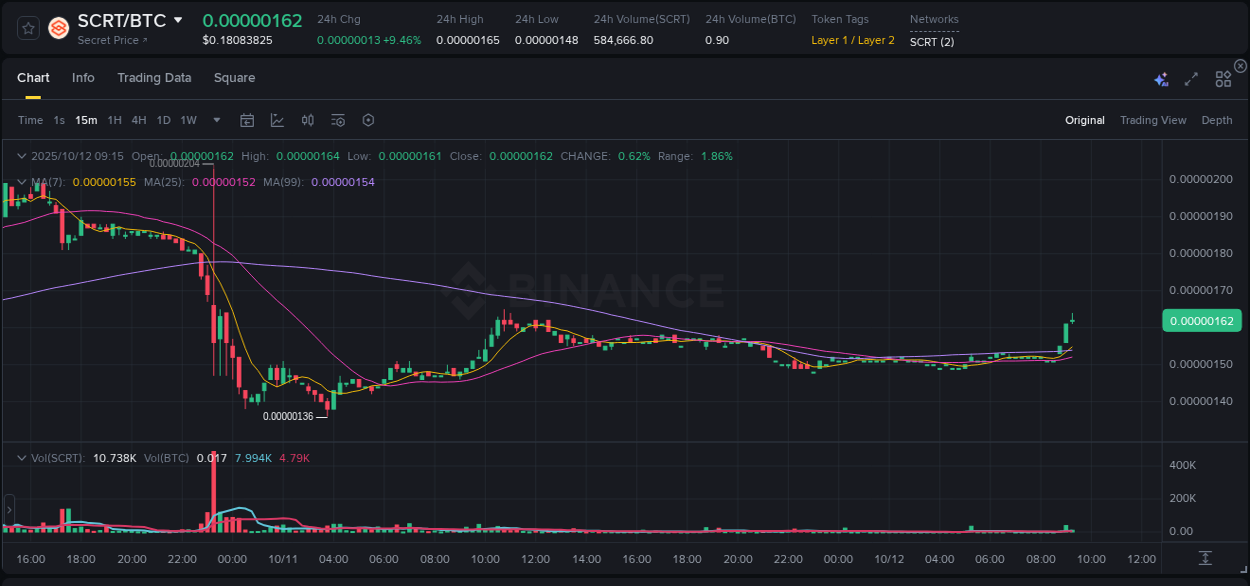Open the SCRT/BTC pair dropdown

177,19
